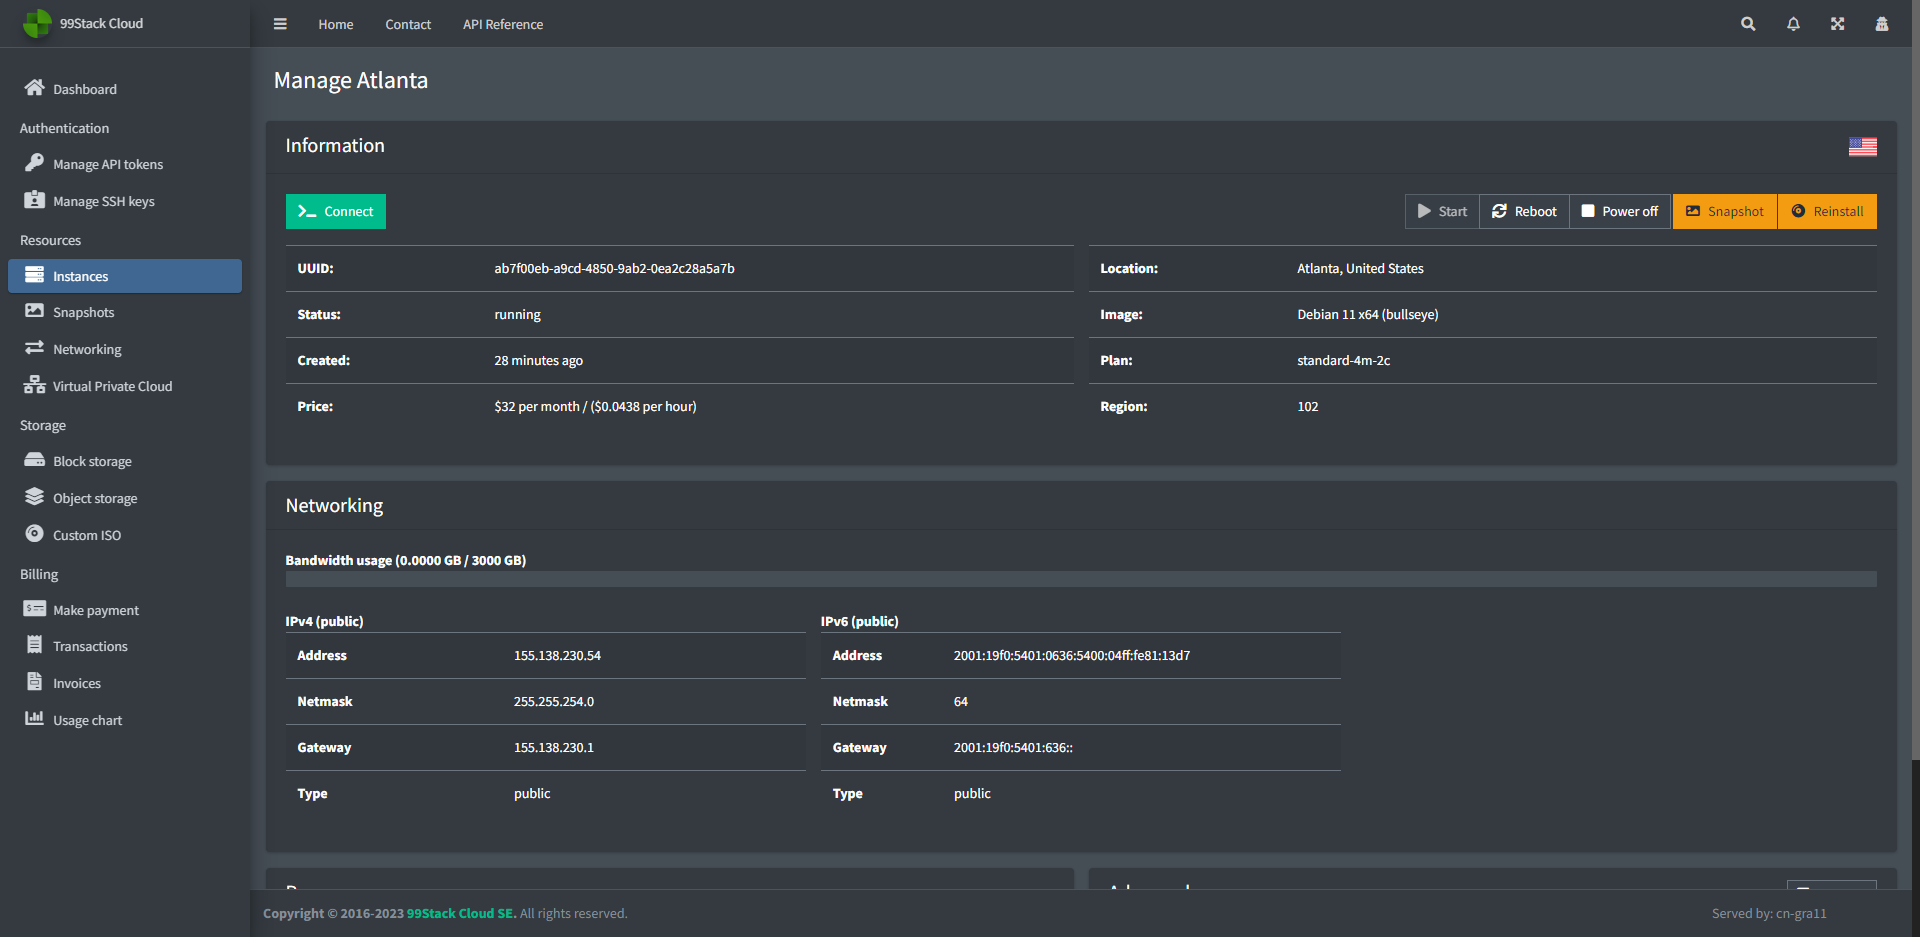Open Networking in the sidebar
Image resolution: width=1920 pixels, height=937 pixels.
click(125, 349)
